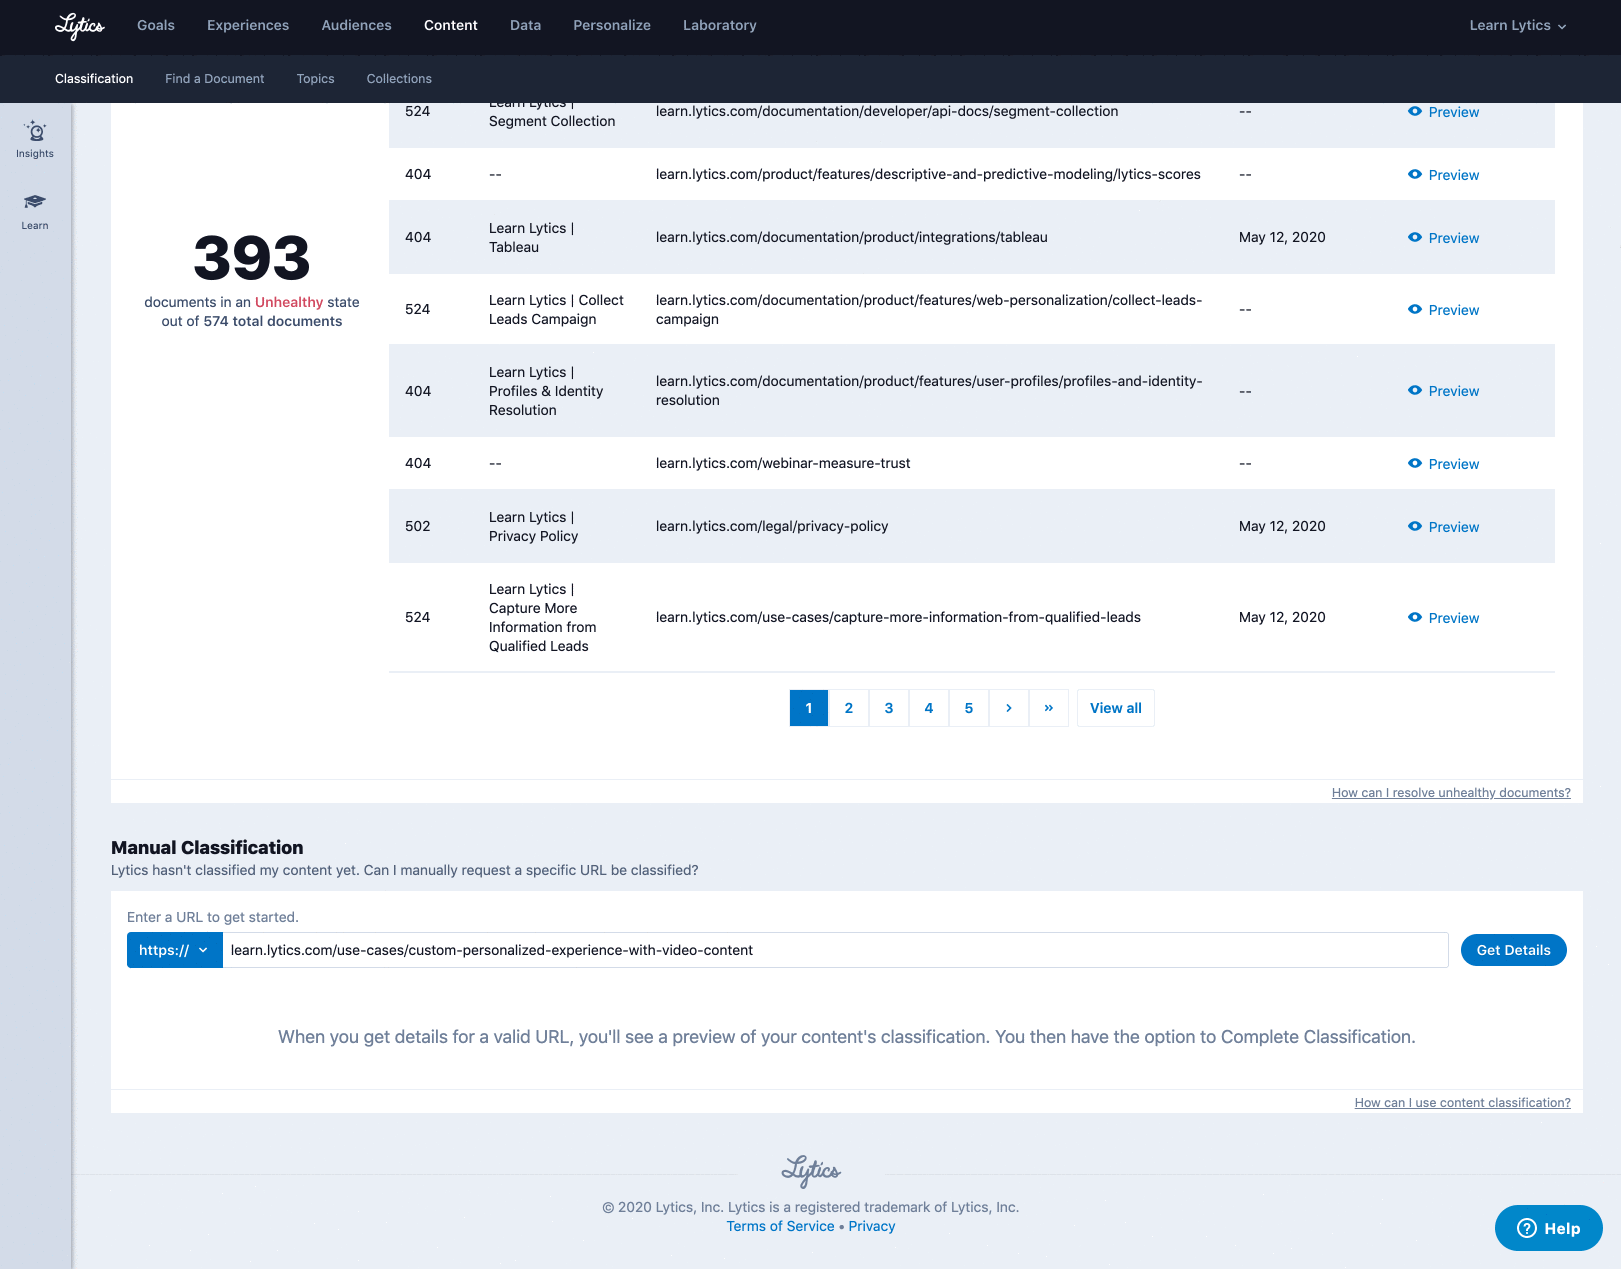Open the Data menu
The height and width of the screenshot is (1269, 1621).
(525, 25)
